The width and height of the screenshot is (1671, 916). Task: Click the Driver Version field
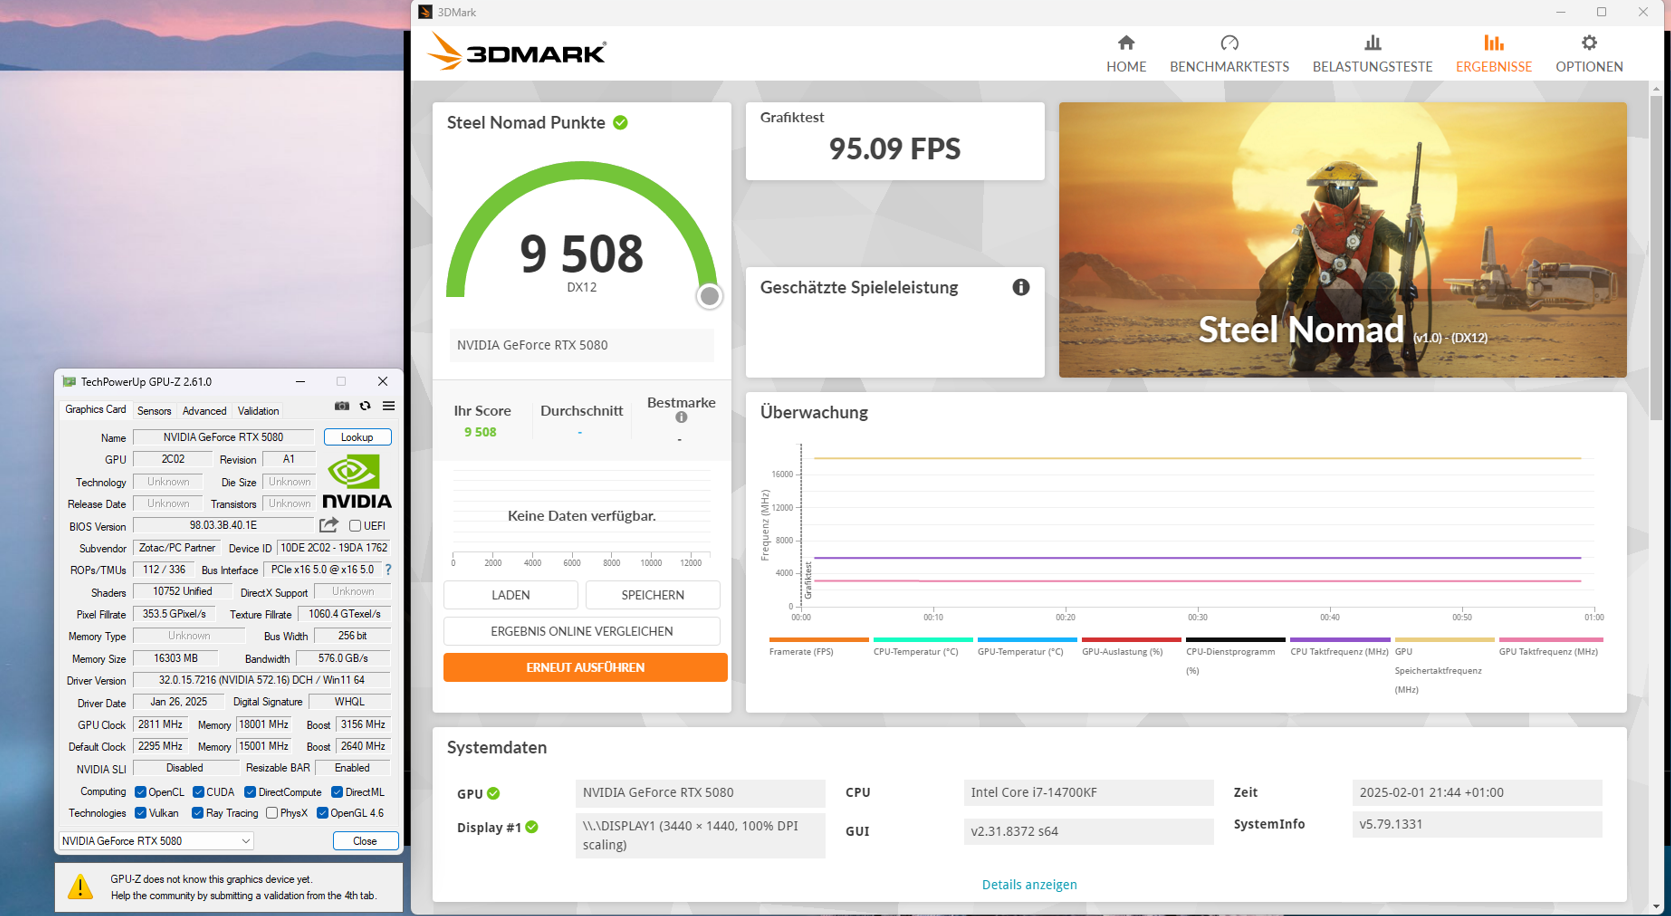(262, 680)
